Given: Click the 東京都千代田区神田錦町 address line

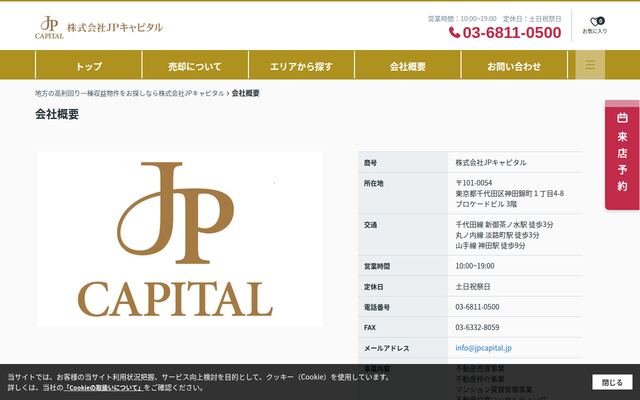Looking at the screenshot, I should 509,193.
